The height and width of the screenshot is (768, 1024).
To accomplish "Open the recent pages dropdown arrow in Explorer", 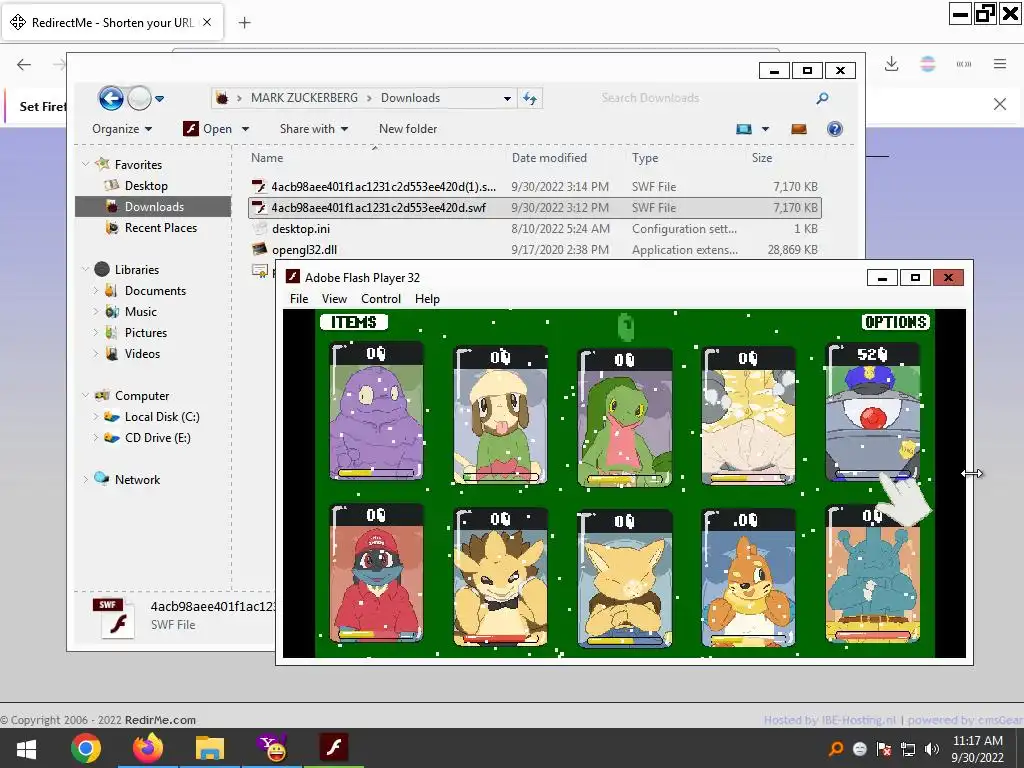I will point(159,99).
